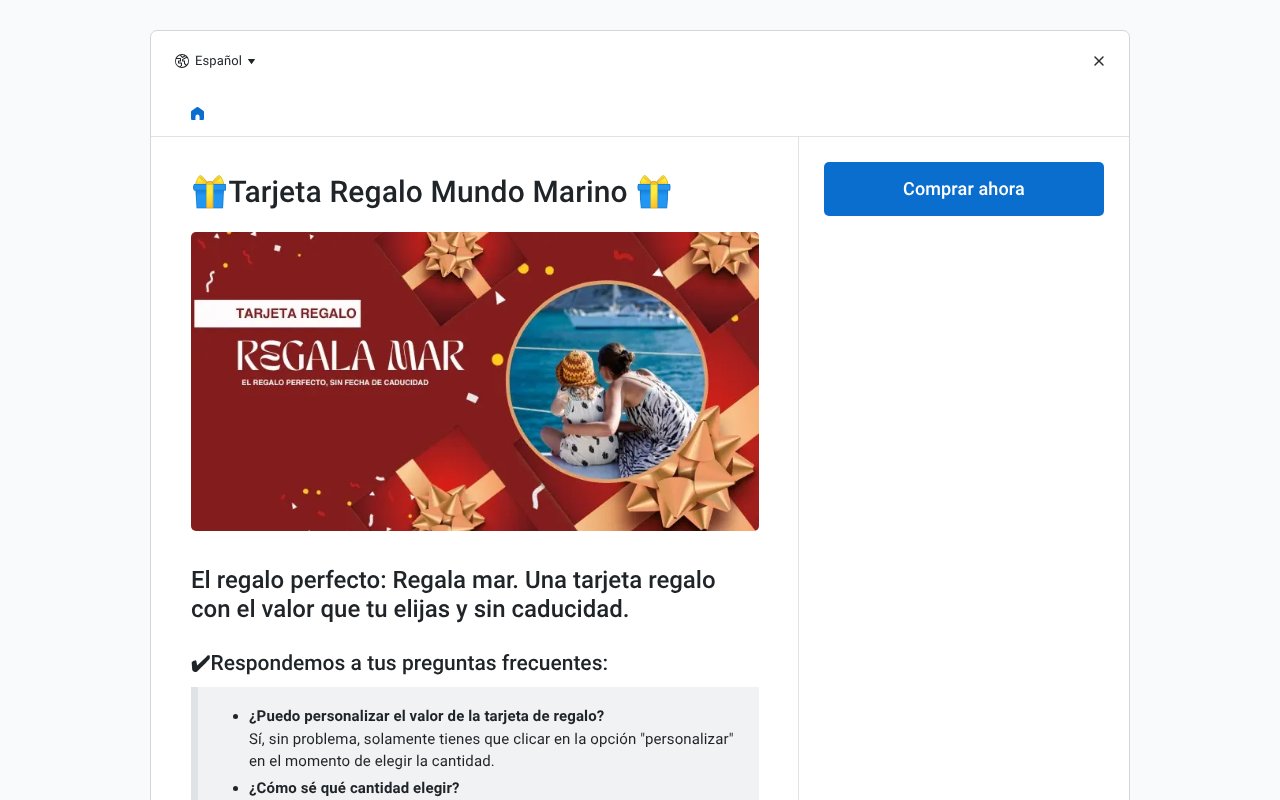This screenshot has width=1280, height=800.
Task: Click the globe language icon
Action: point(182,61)
